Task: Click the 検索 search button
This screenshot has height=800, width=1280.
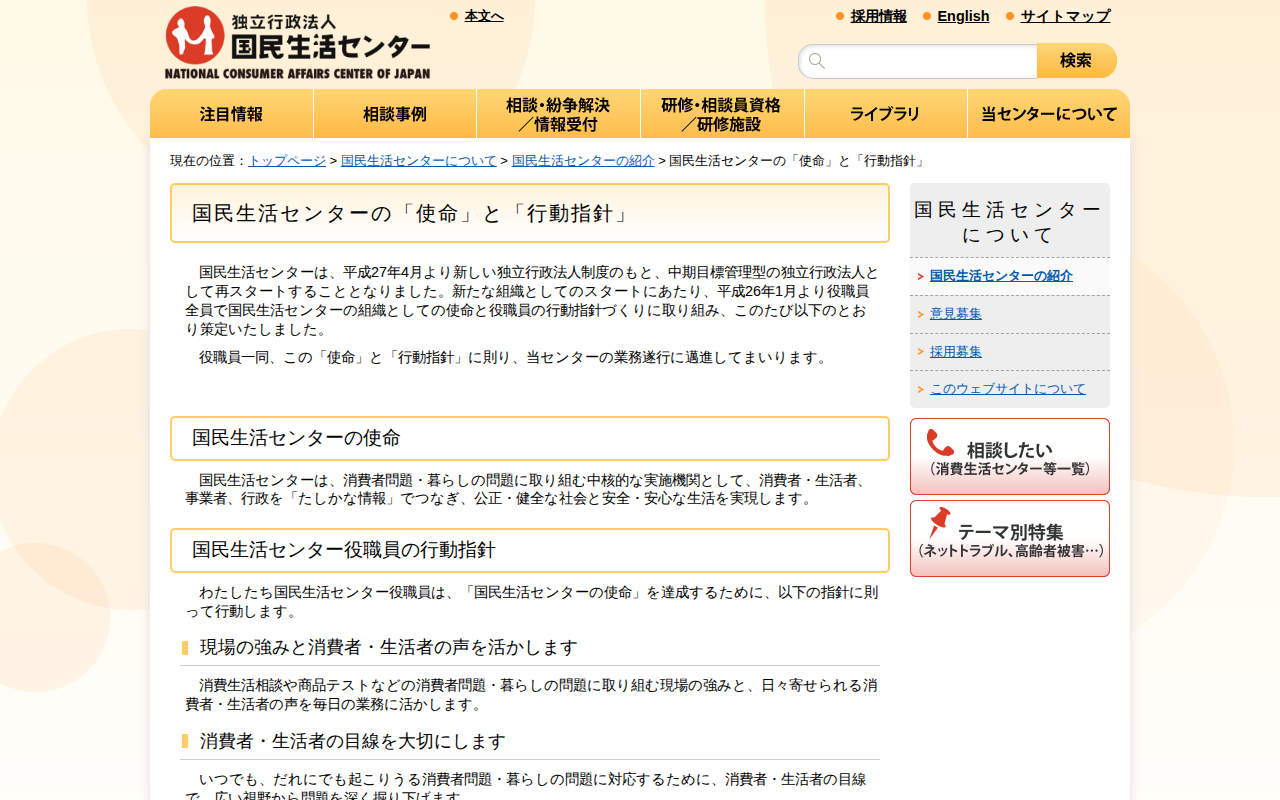Action: coord(1076,61)
